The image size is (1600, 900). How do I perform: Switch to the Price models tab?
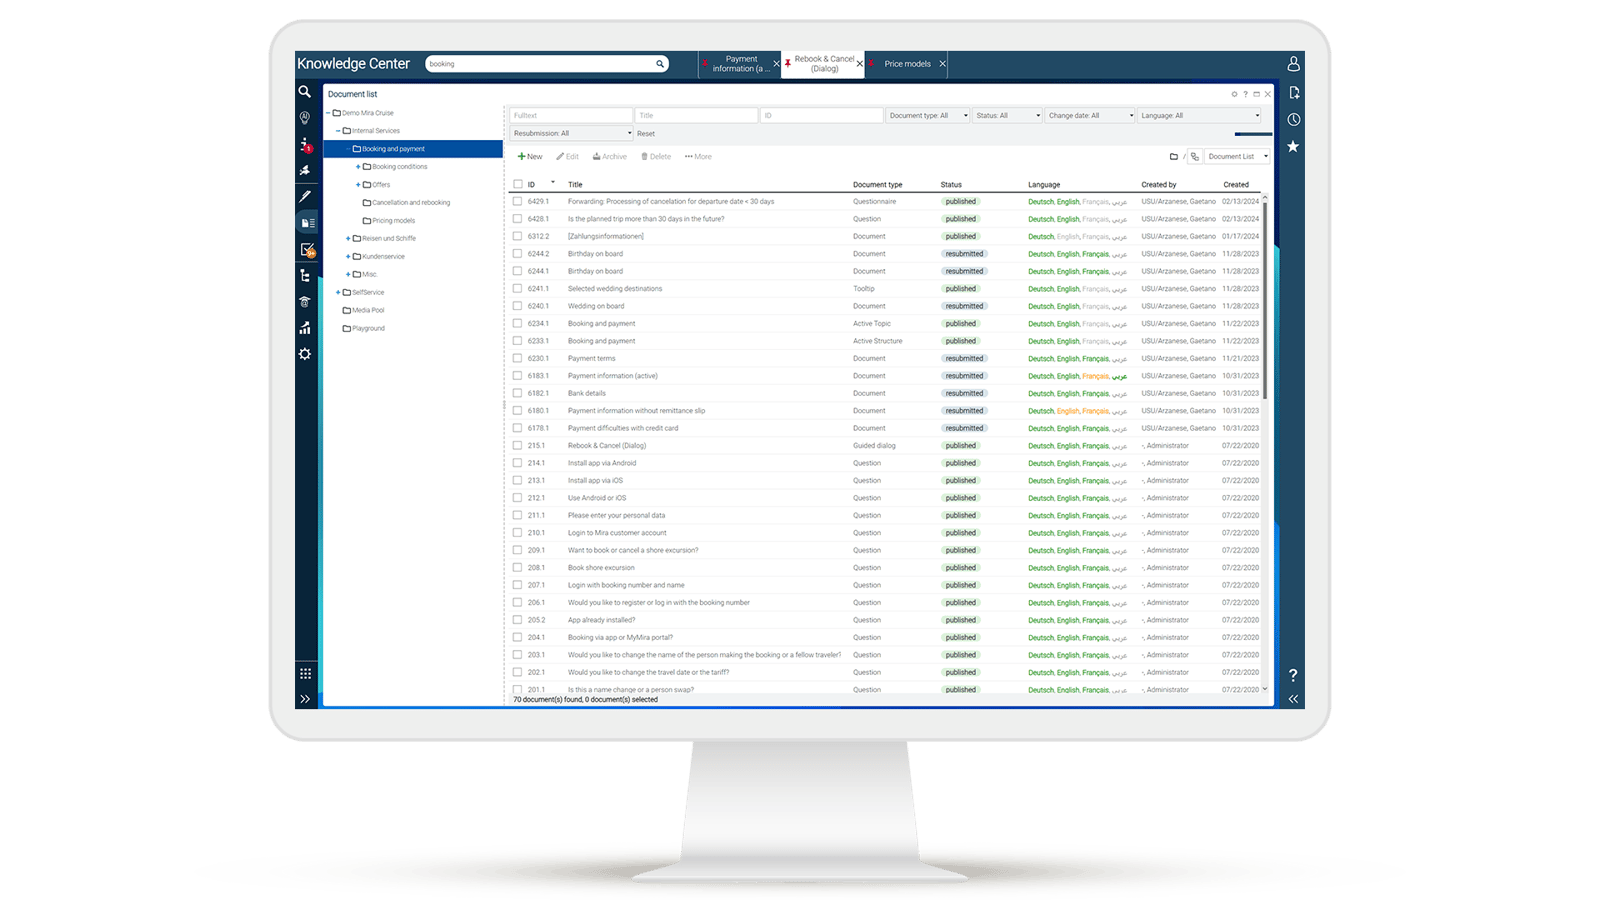907,63
